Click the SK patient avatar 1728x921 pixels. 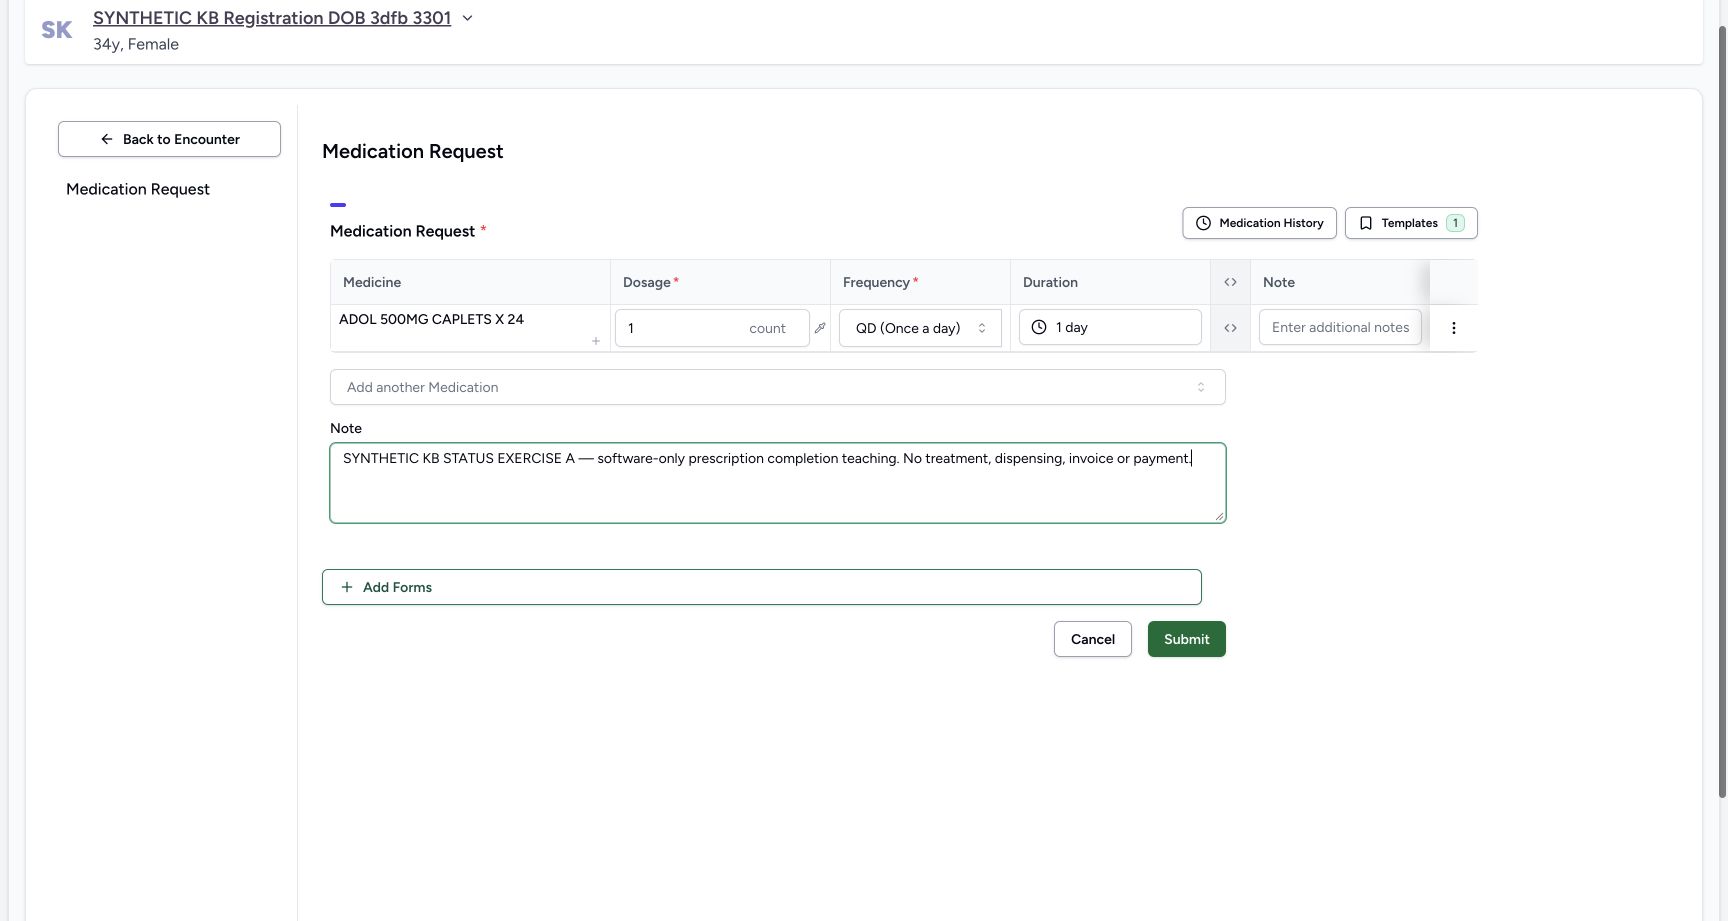point(57,30)
